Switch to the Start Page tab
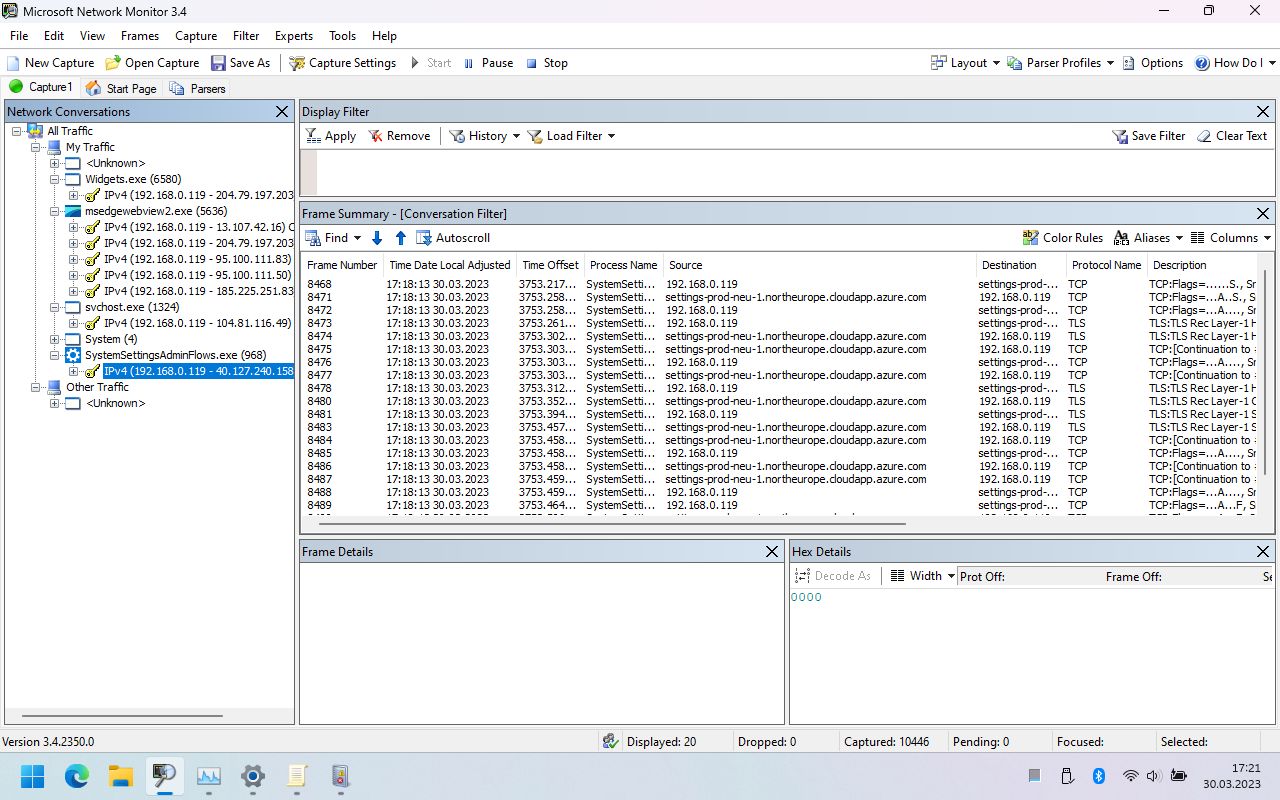 [121, 88]
